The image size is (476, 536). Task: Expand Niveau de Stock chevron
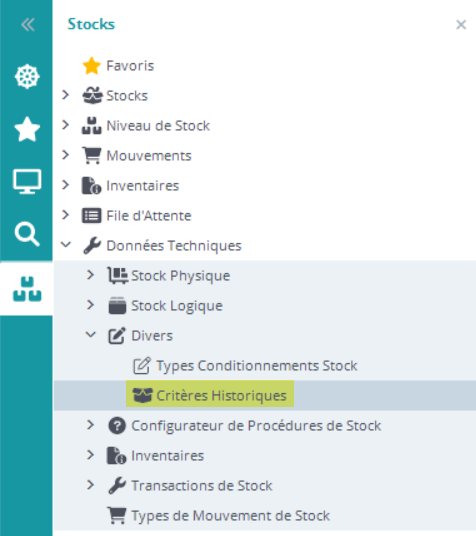(65, 125)
